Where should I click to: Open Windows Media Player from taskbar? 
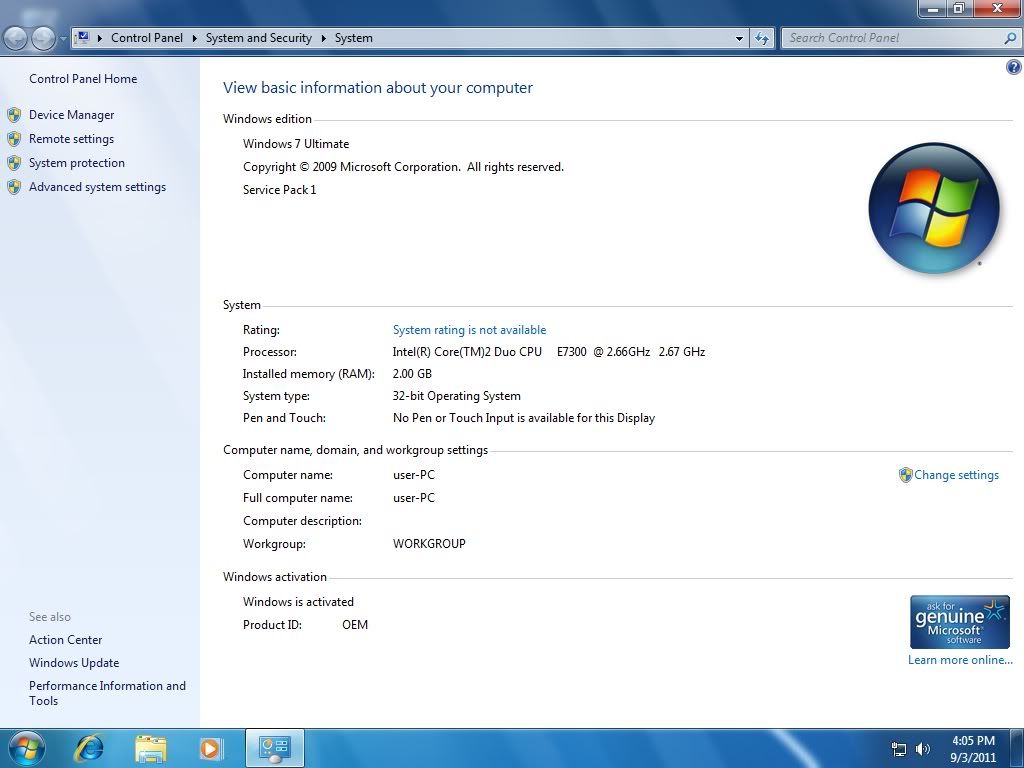(210, 748)
